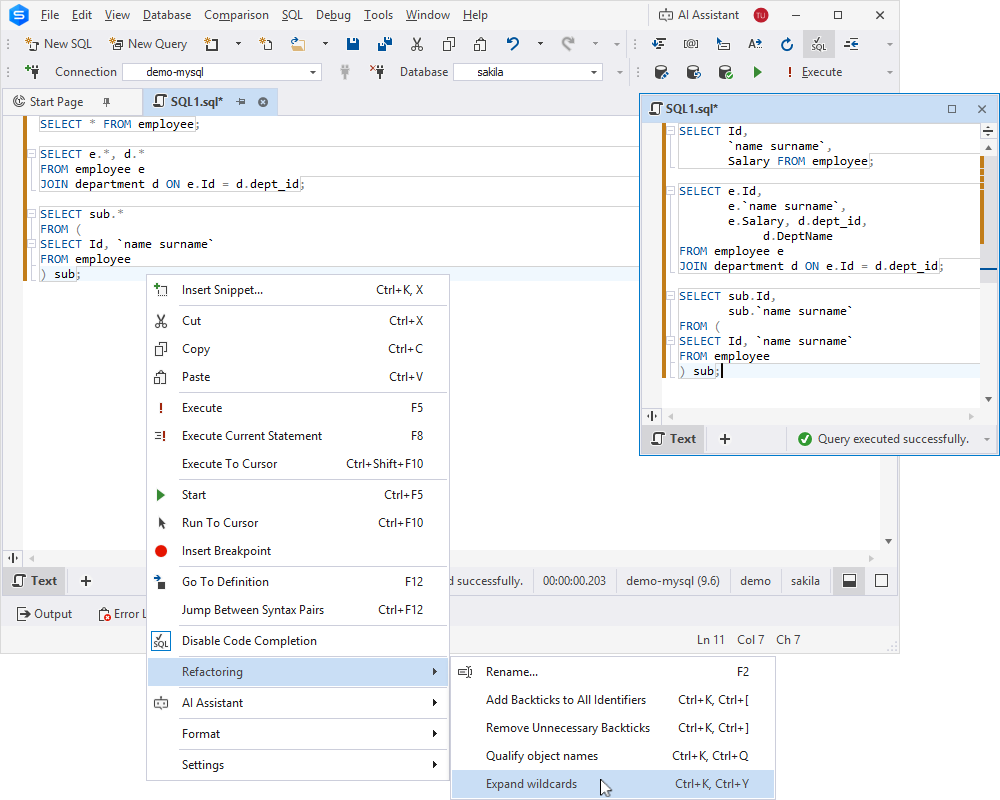Click the Execute button in the toolbar
Screen dimensions: 1000x800
pyautogui.click(x=814, y=72)
